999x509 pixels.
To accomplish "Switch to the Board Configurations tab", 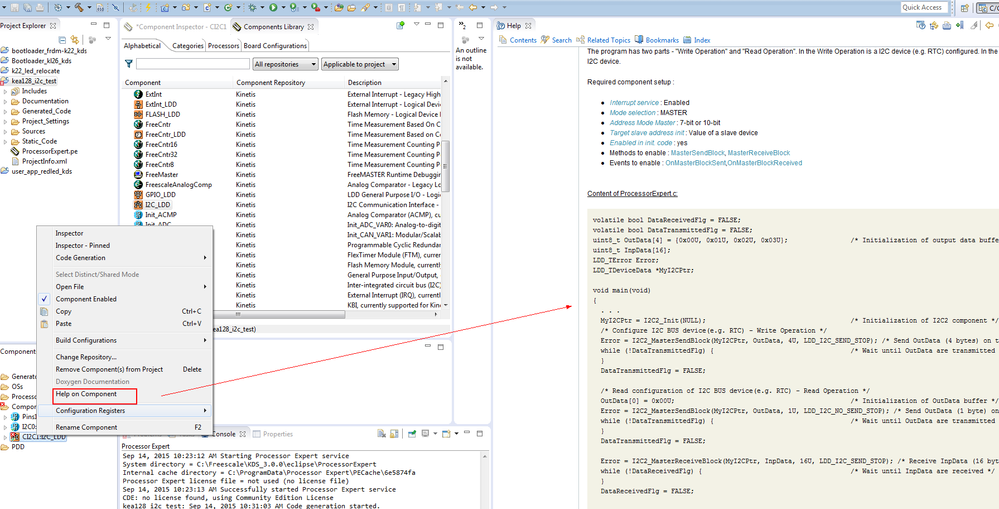I will pos(276,45).
